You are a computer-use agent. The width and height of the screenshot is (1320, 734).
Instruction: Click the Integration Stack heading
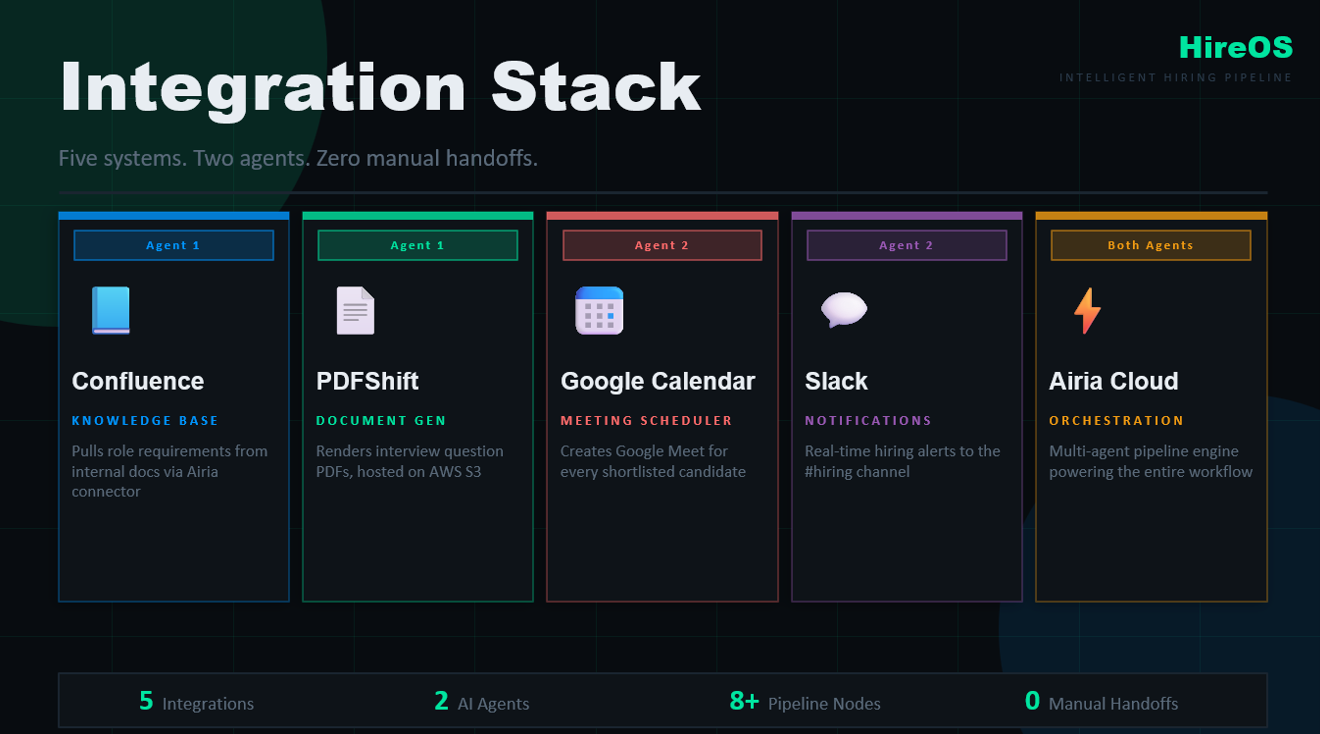[380, 87]
